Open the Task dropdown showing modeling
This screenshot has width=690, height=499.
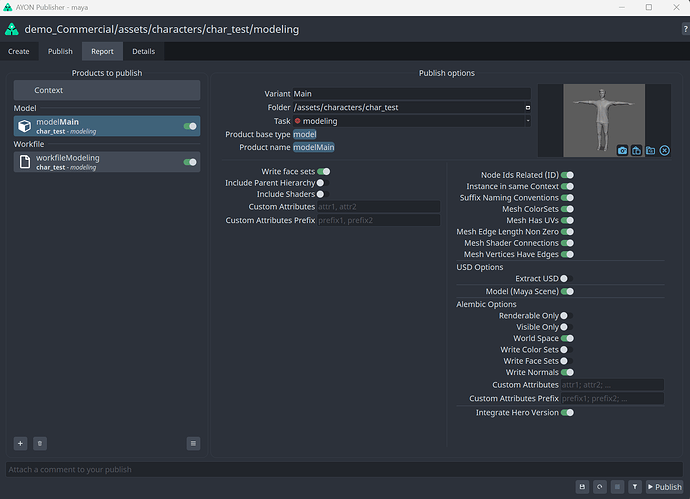[411, 121]
